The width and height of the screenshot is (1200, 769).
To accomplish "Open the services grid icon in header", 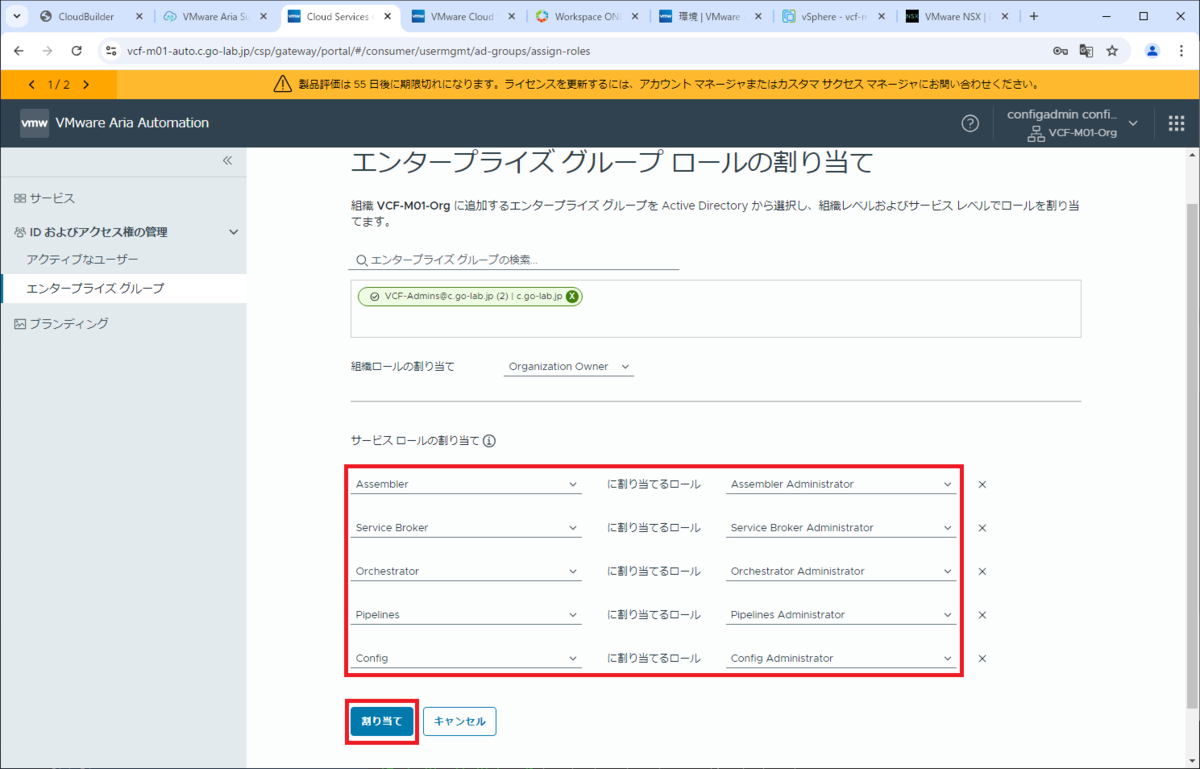I will tap(1176, 123).
